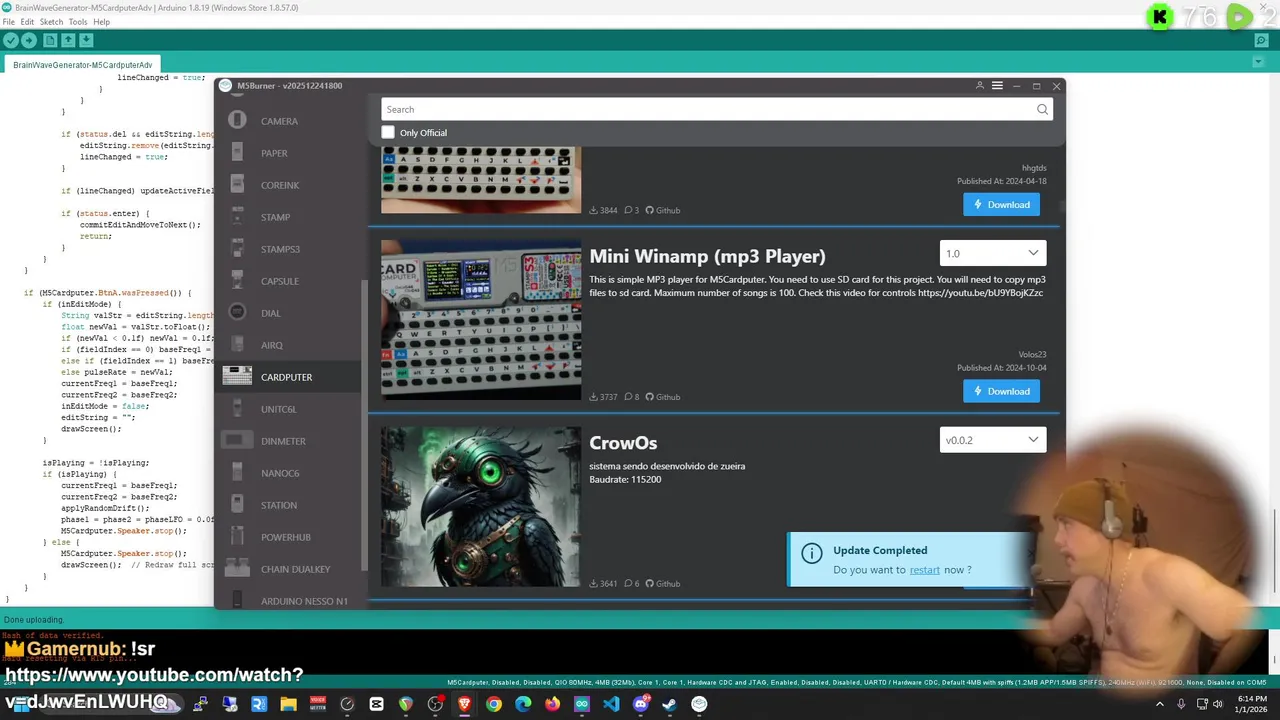
Task: Open the Mini Winamp Github link
Action: coord(663,397)
